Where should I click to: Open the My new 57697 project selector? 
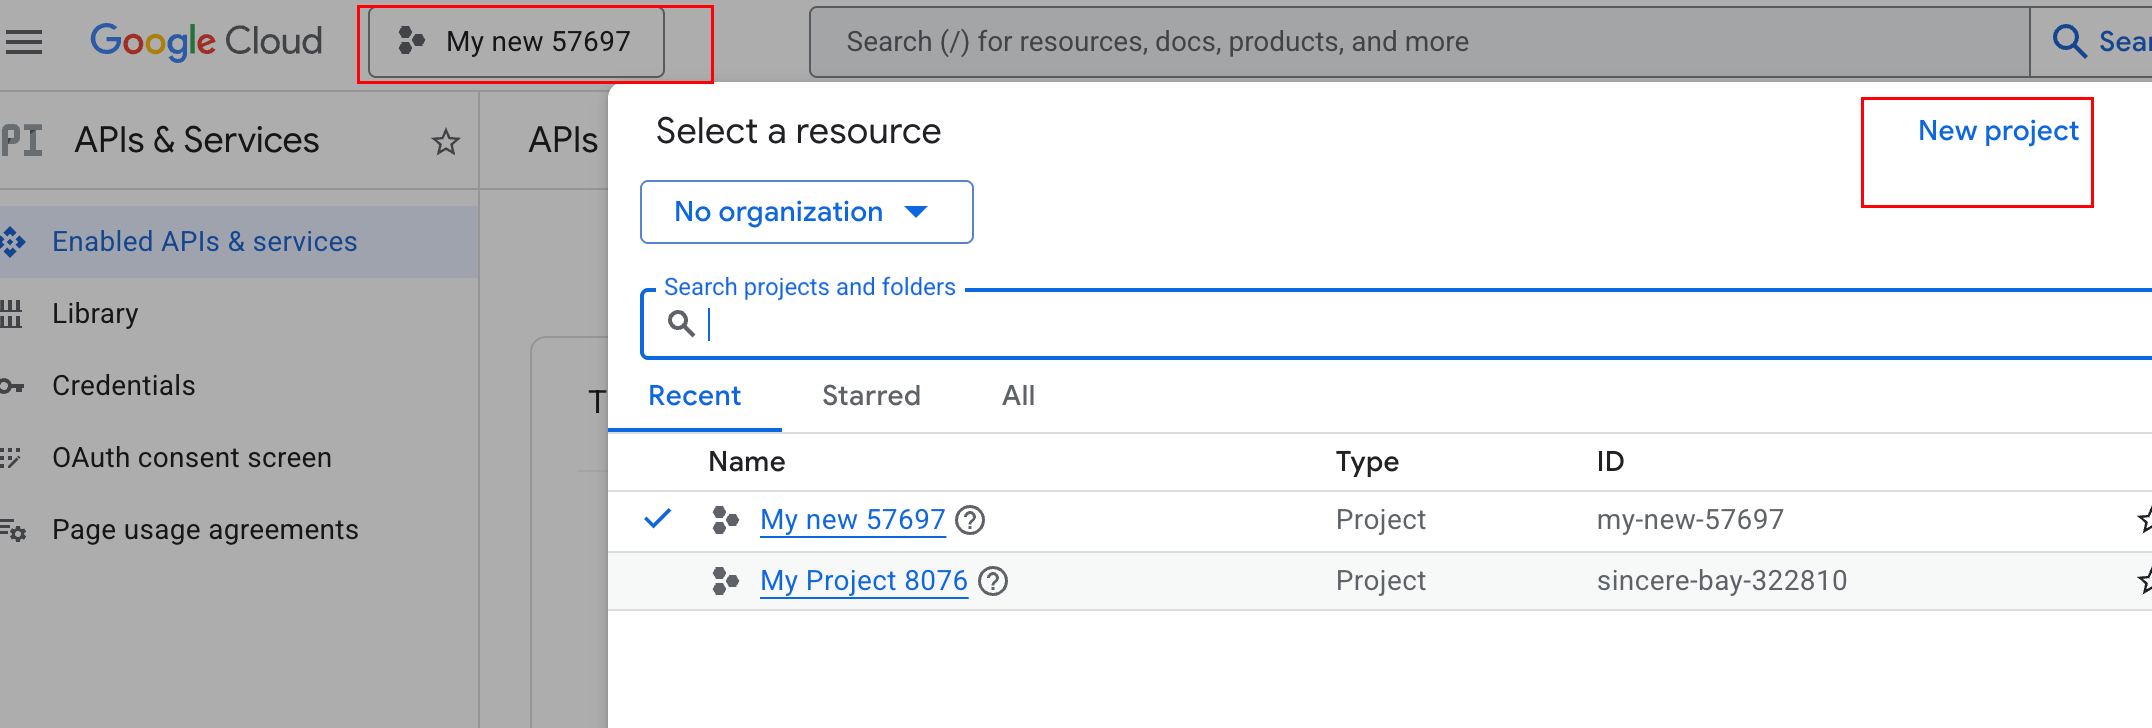[x=516, y=42]
